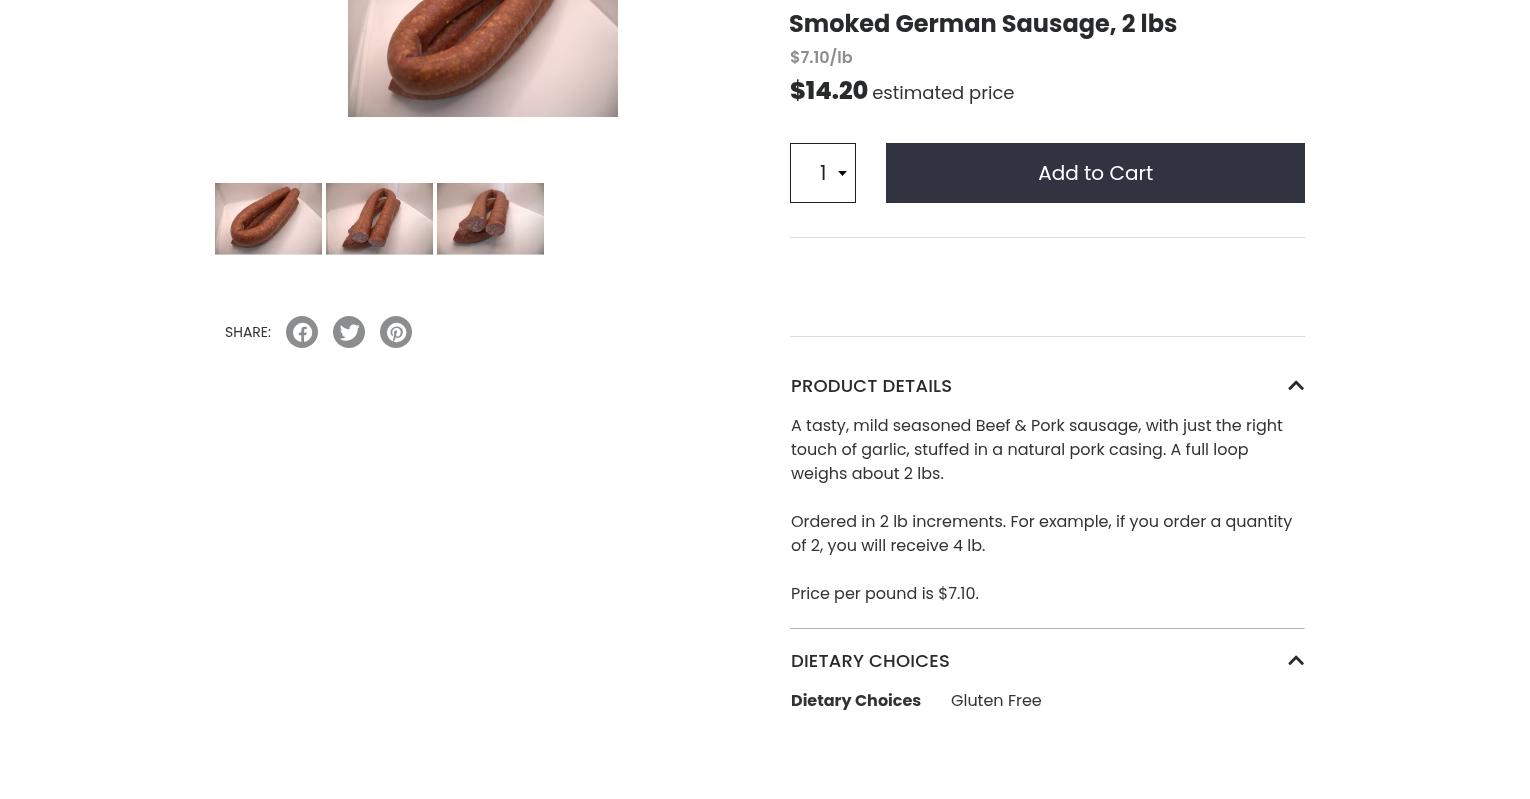The image size is (1530, 799).
Task: Pin product on Pinterest
Action: (396, 332)
